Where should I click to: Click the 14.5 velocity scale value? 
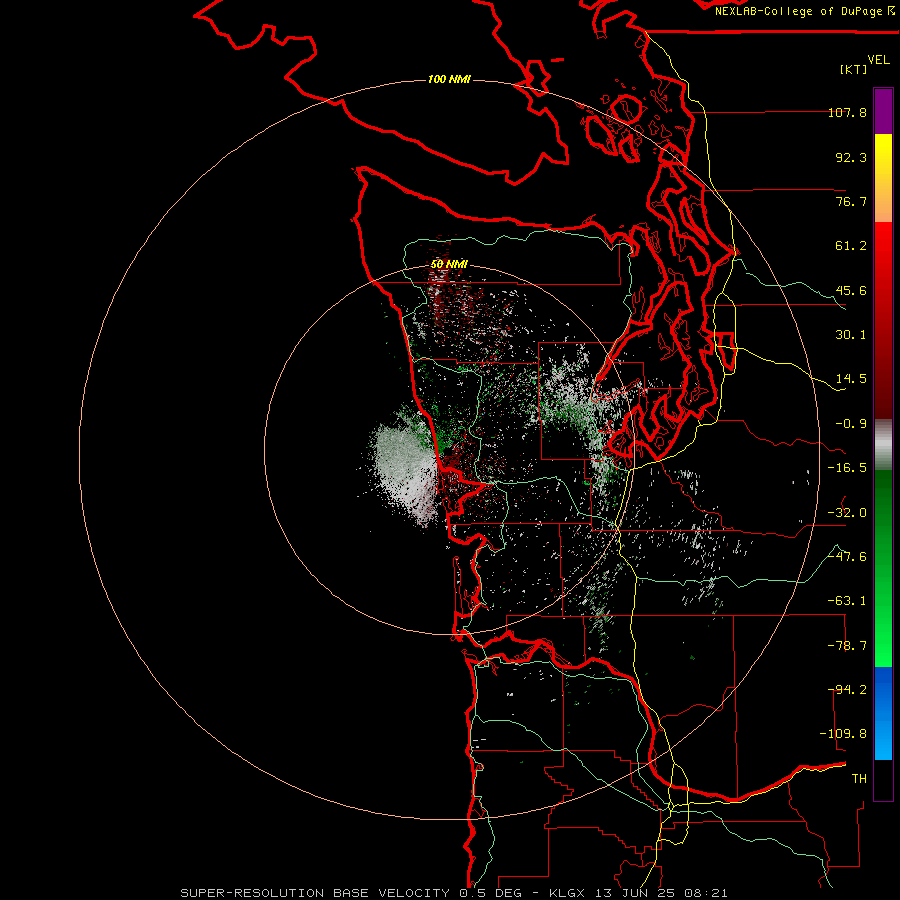coord(851,379)
